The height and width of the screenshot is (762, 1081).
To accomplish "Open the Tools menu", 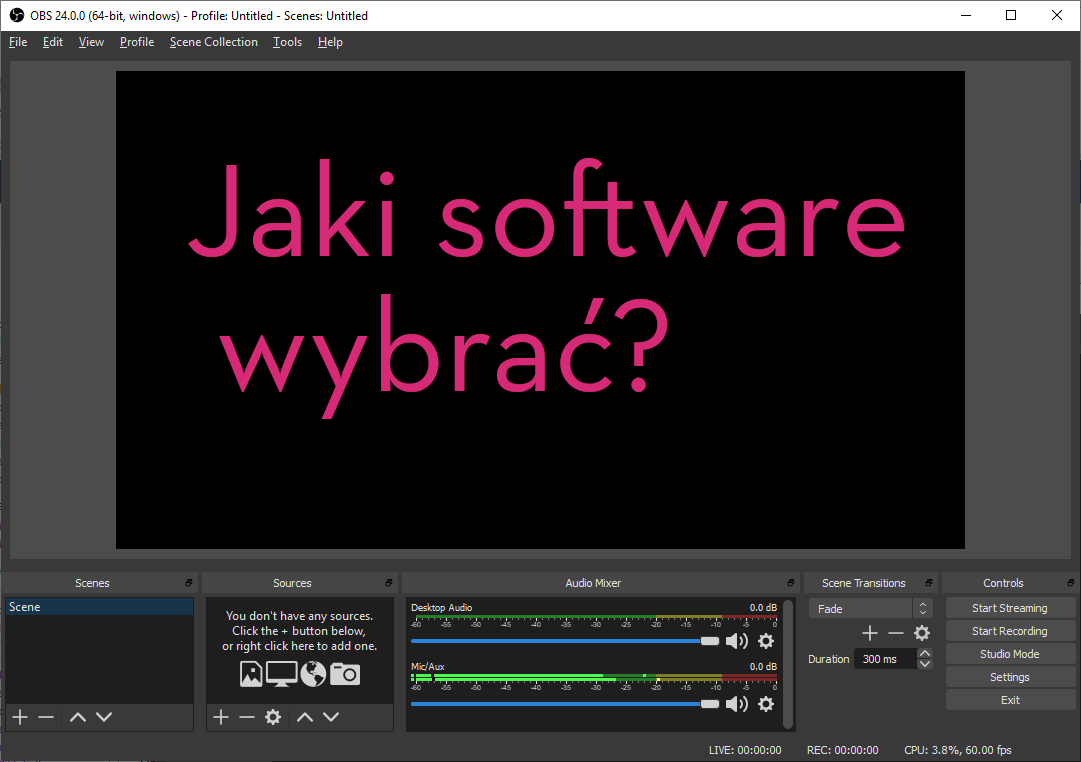I will pos(287,42).
